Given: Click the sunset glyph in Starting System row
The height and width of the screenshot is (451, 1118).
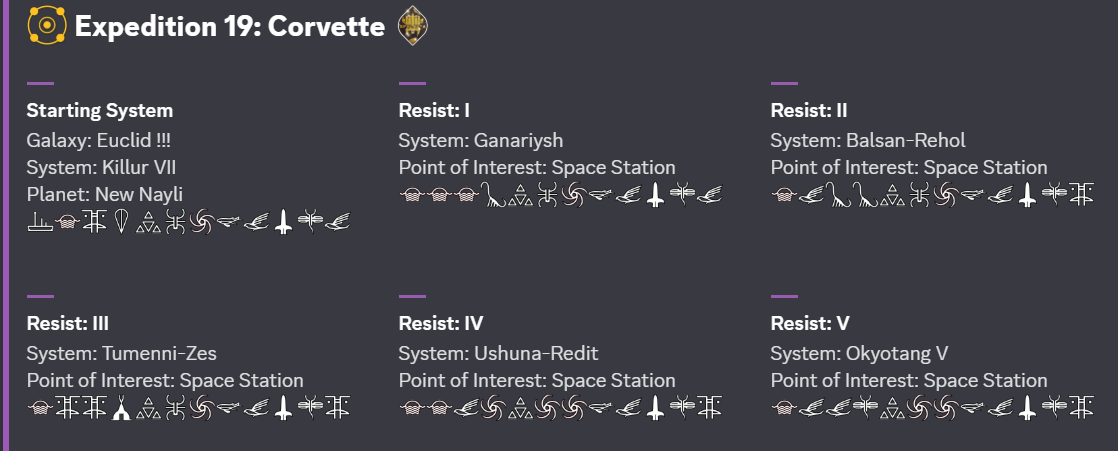Looking at the screenshot, I should [39, 223].
